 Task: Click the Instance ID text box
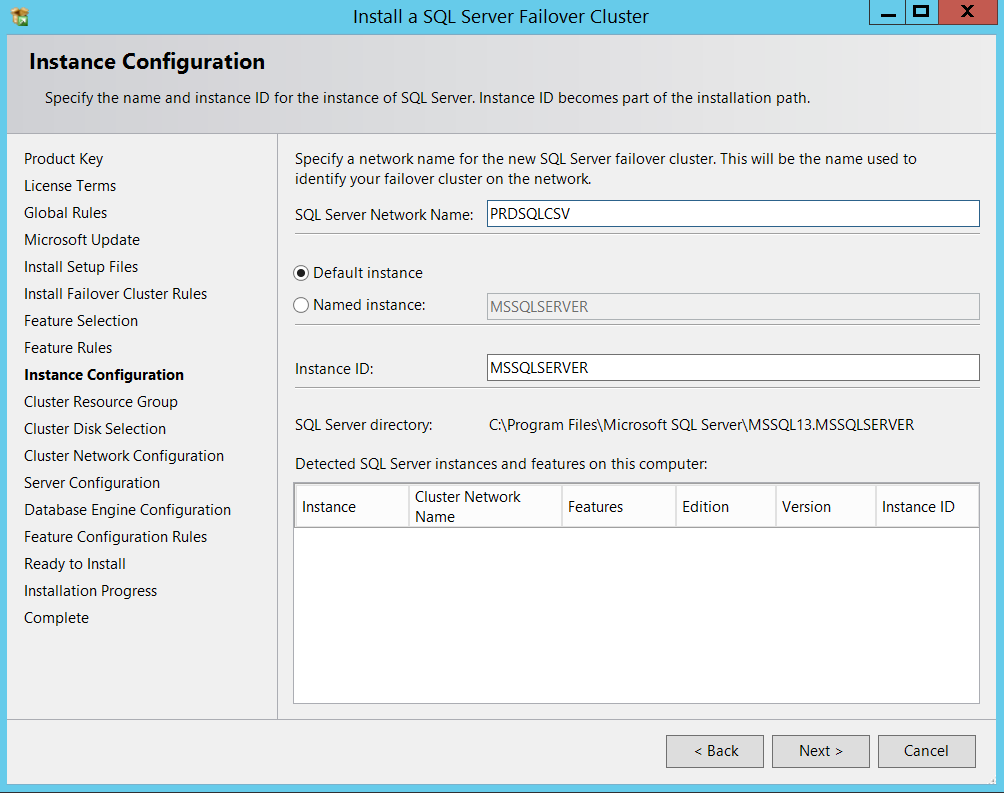[x=732, y=368]
